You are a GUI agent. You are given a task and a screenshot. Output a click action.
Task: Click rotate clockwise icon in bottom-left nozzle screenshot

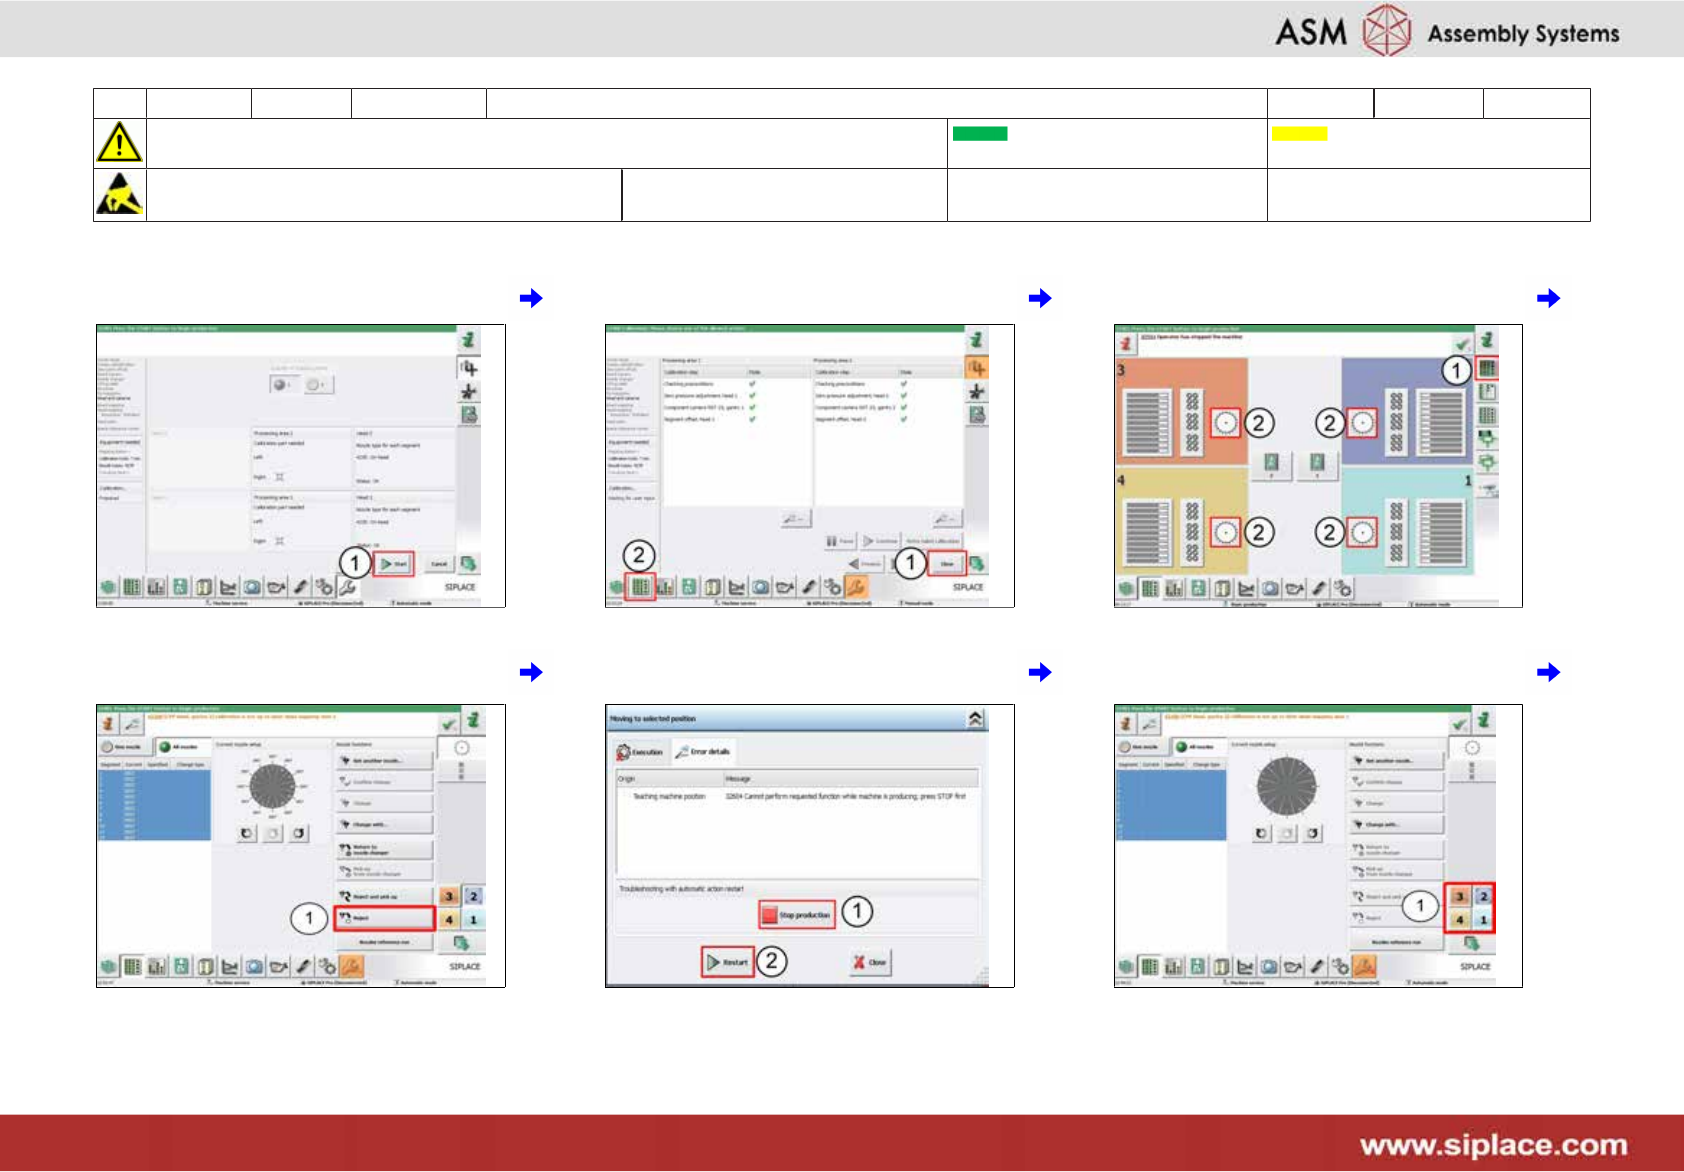298,832
